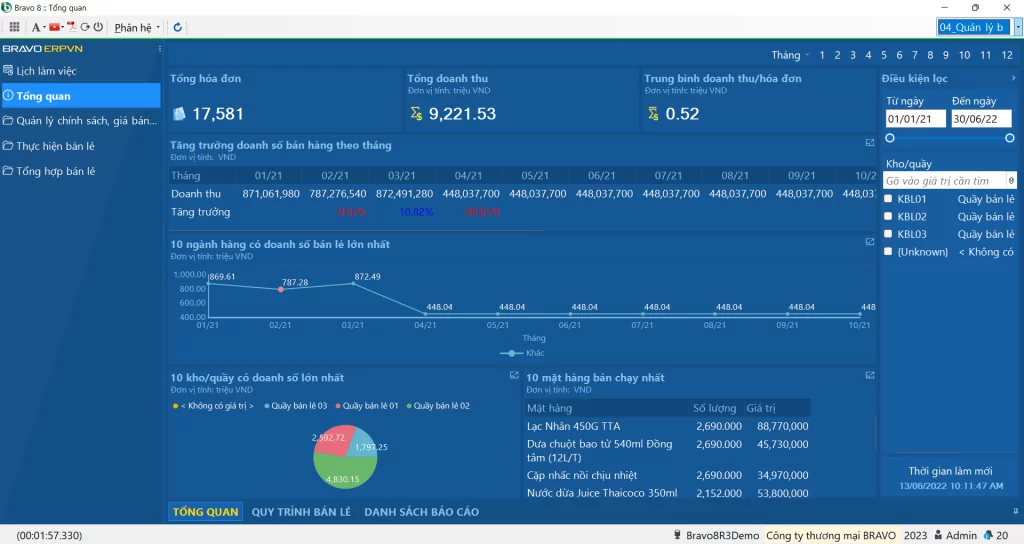Click the PDF export icon

point(72,27)
